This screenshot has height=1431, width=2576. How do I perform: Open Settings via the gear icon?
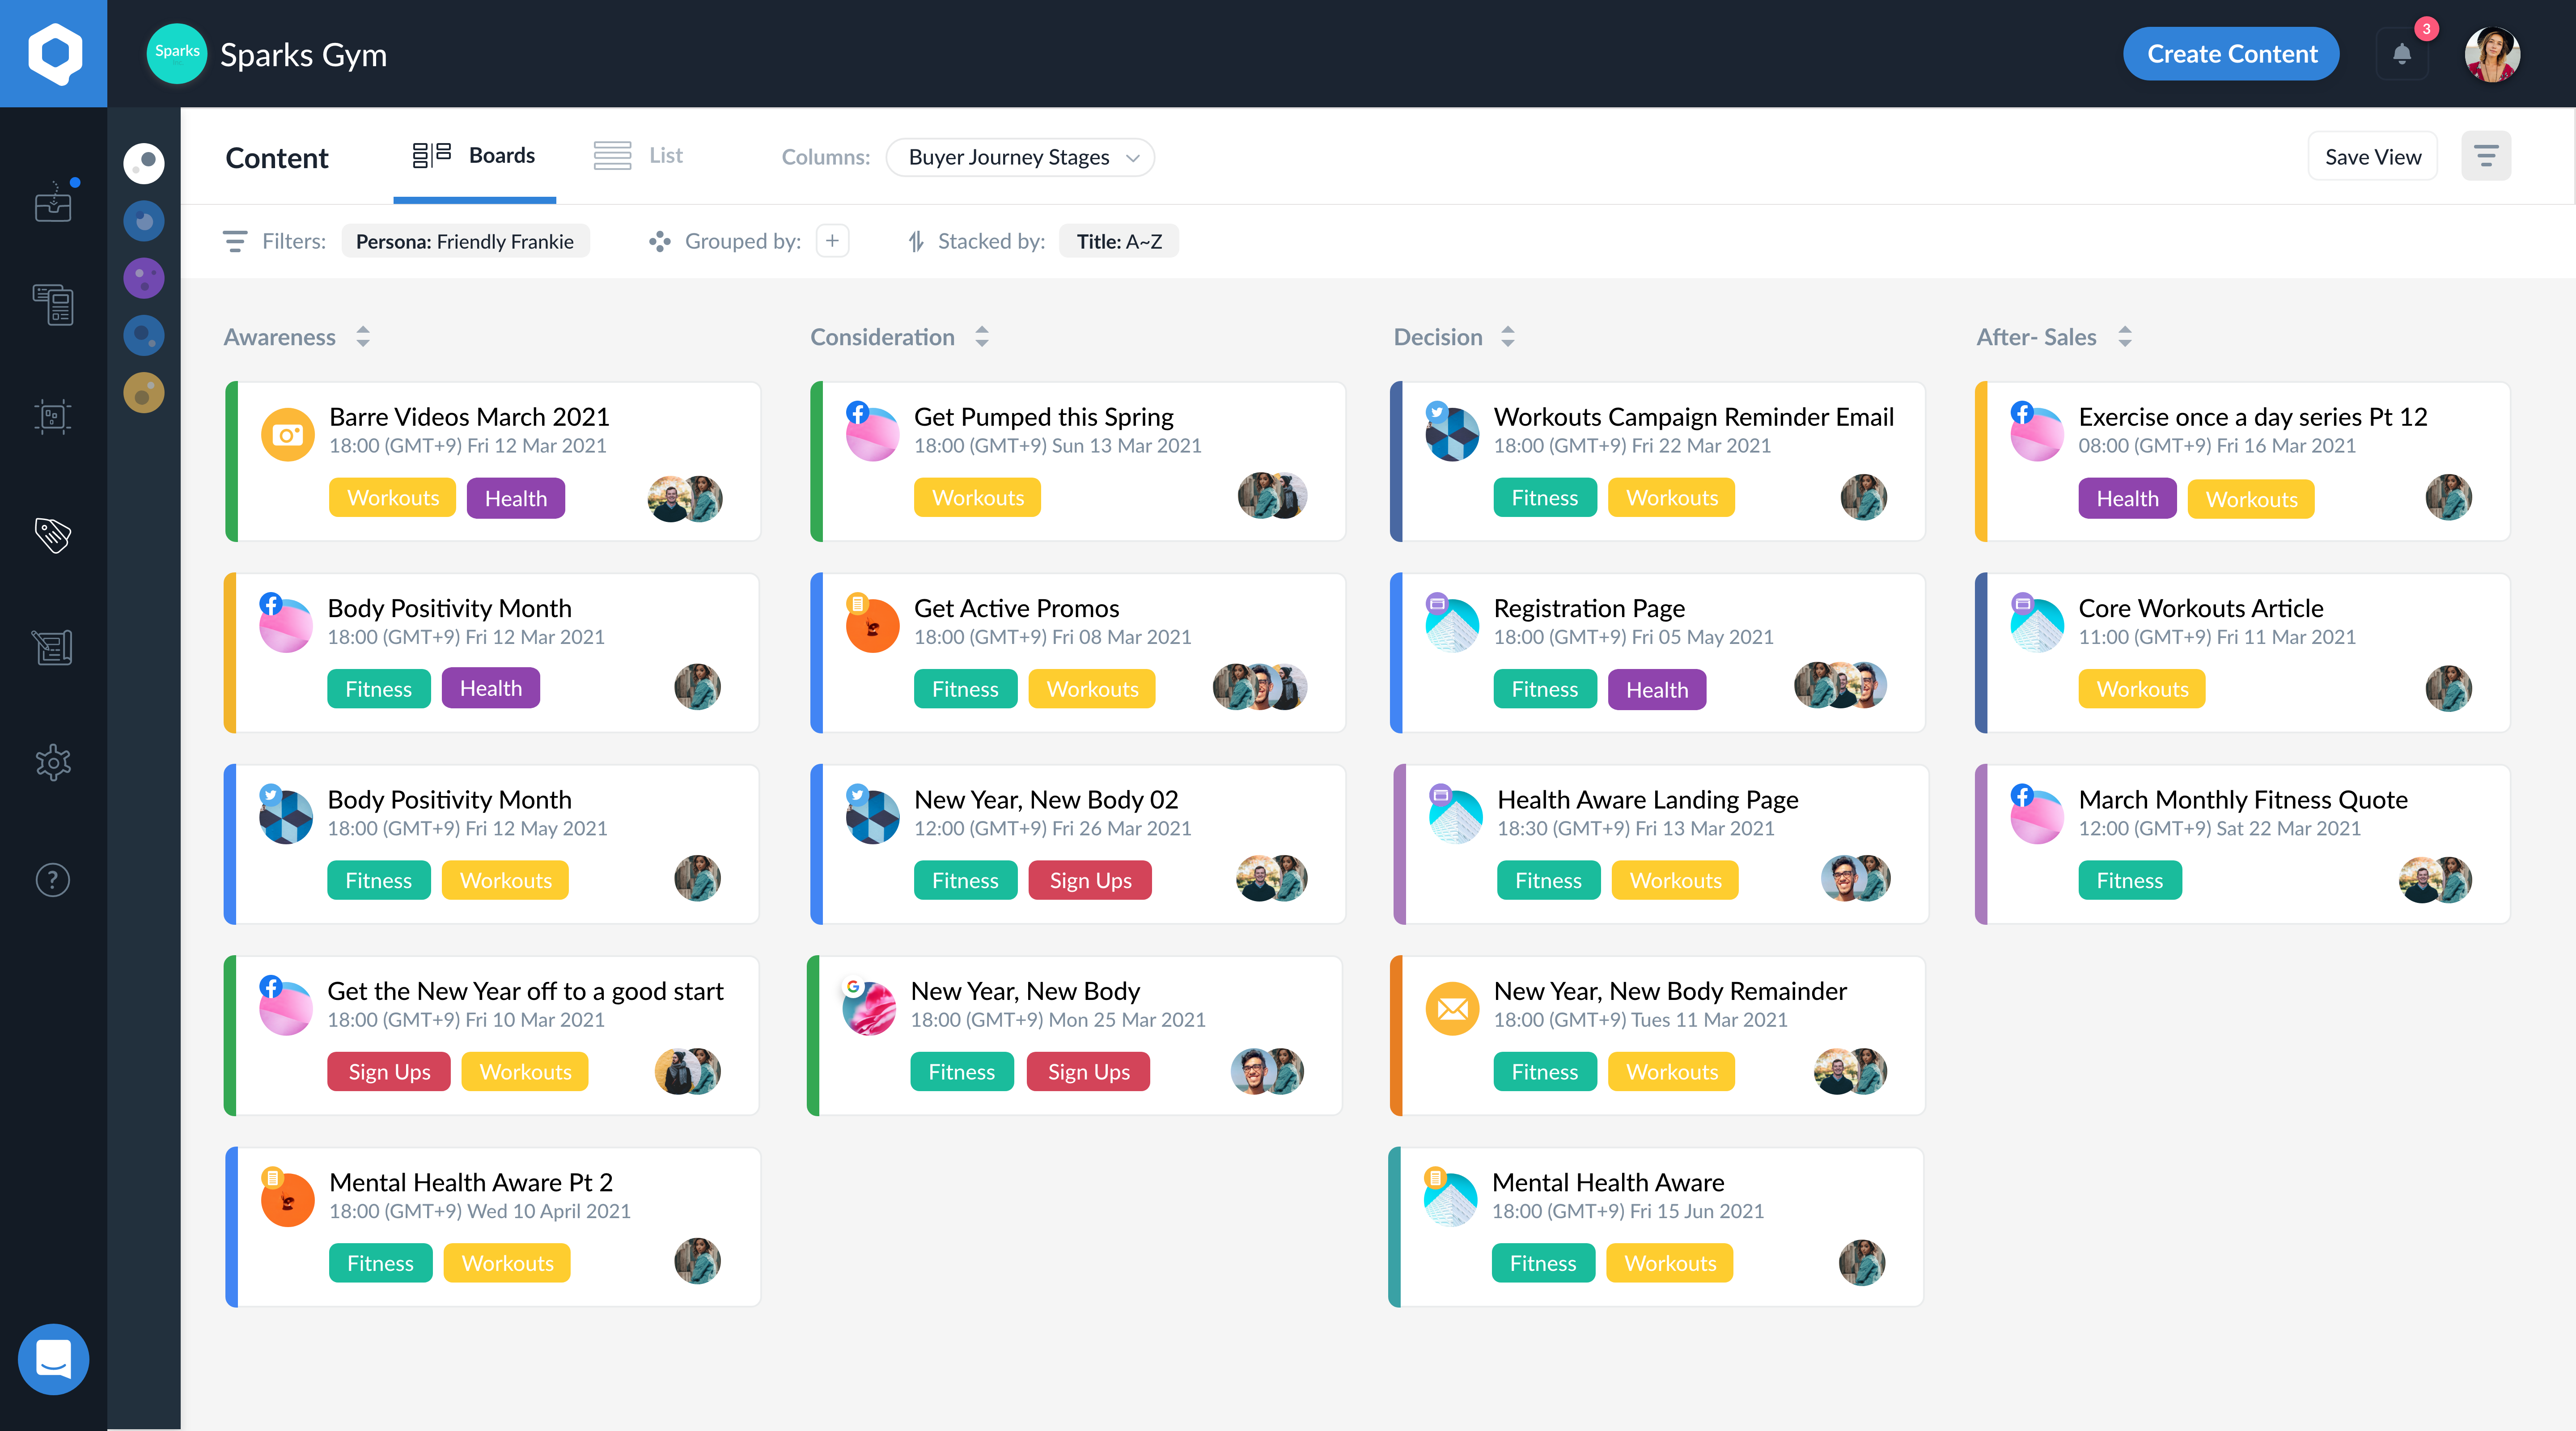(53, 763)
